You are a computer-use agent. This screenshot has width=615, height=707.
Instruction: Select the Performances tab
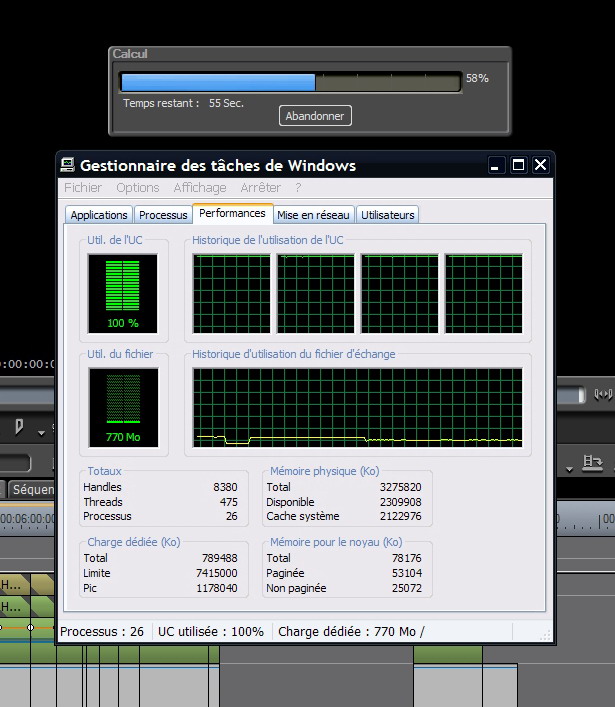pos(233,213)
